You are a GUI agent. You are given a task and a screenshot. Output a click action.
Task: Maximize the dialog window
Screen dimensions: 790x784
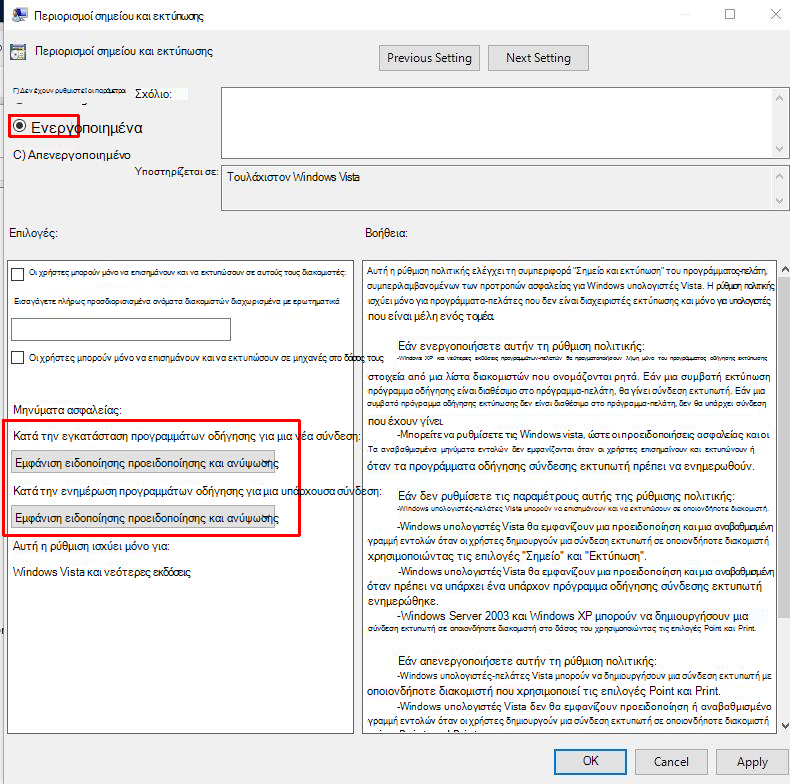pyautogui.click(x=730, y=14)
